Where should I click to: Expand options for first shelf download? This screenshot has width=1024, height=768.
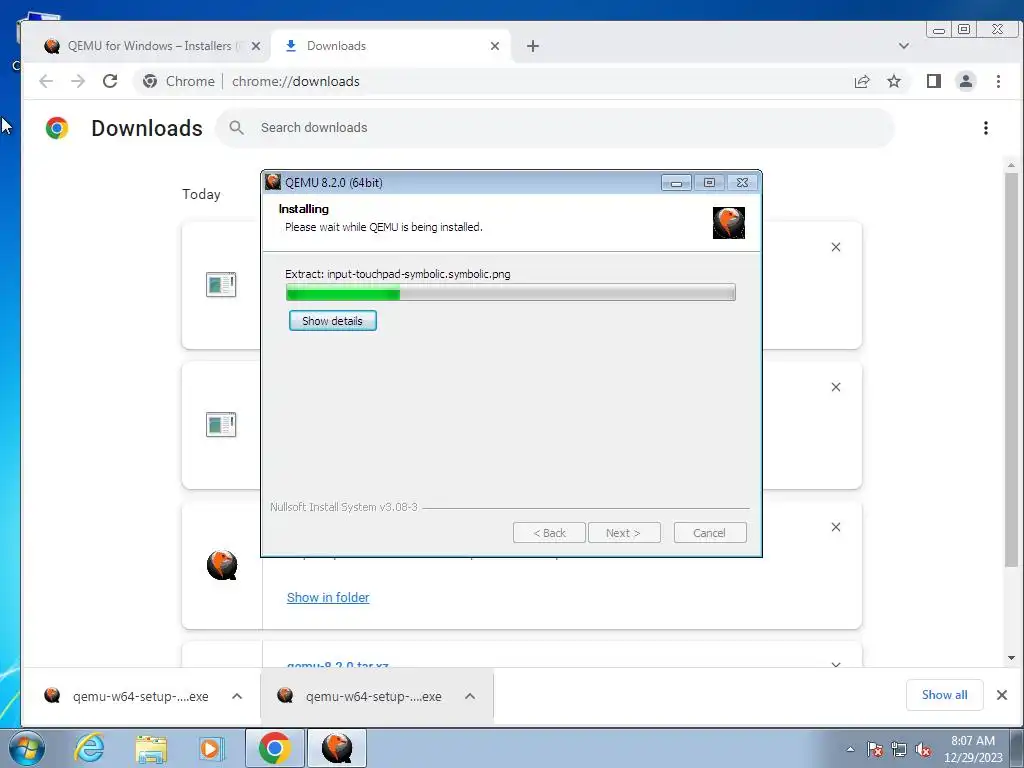tap(237, 696)
